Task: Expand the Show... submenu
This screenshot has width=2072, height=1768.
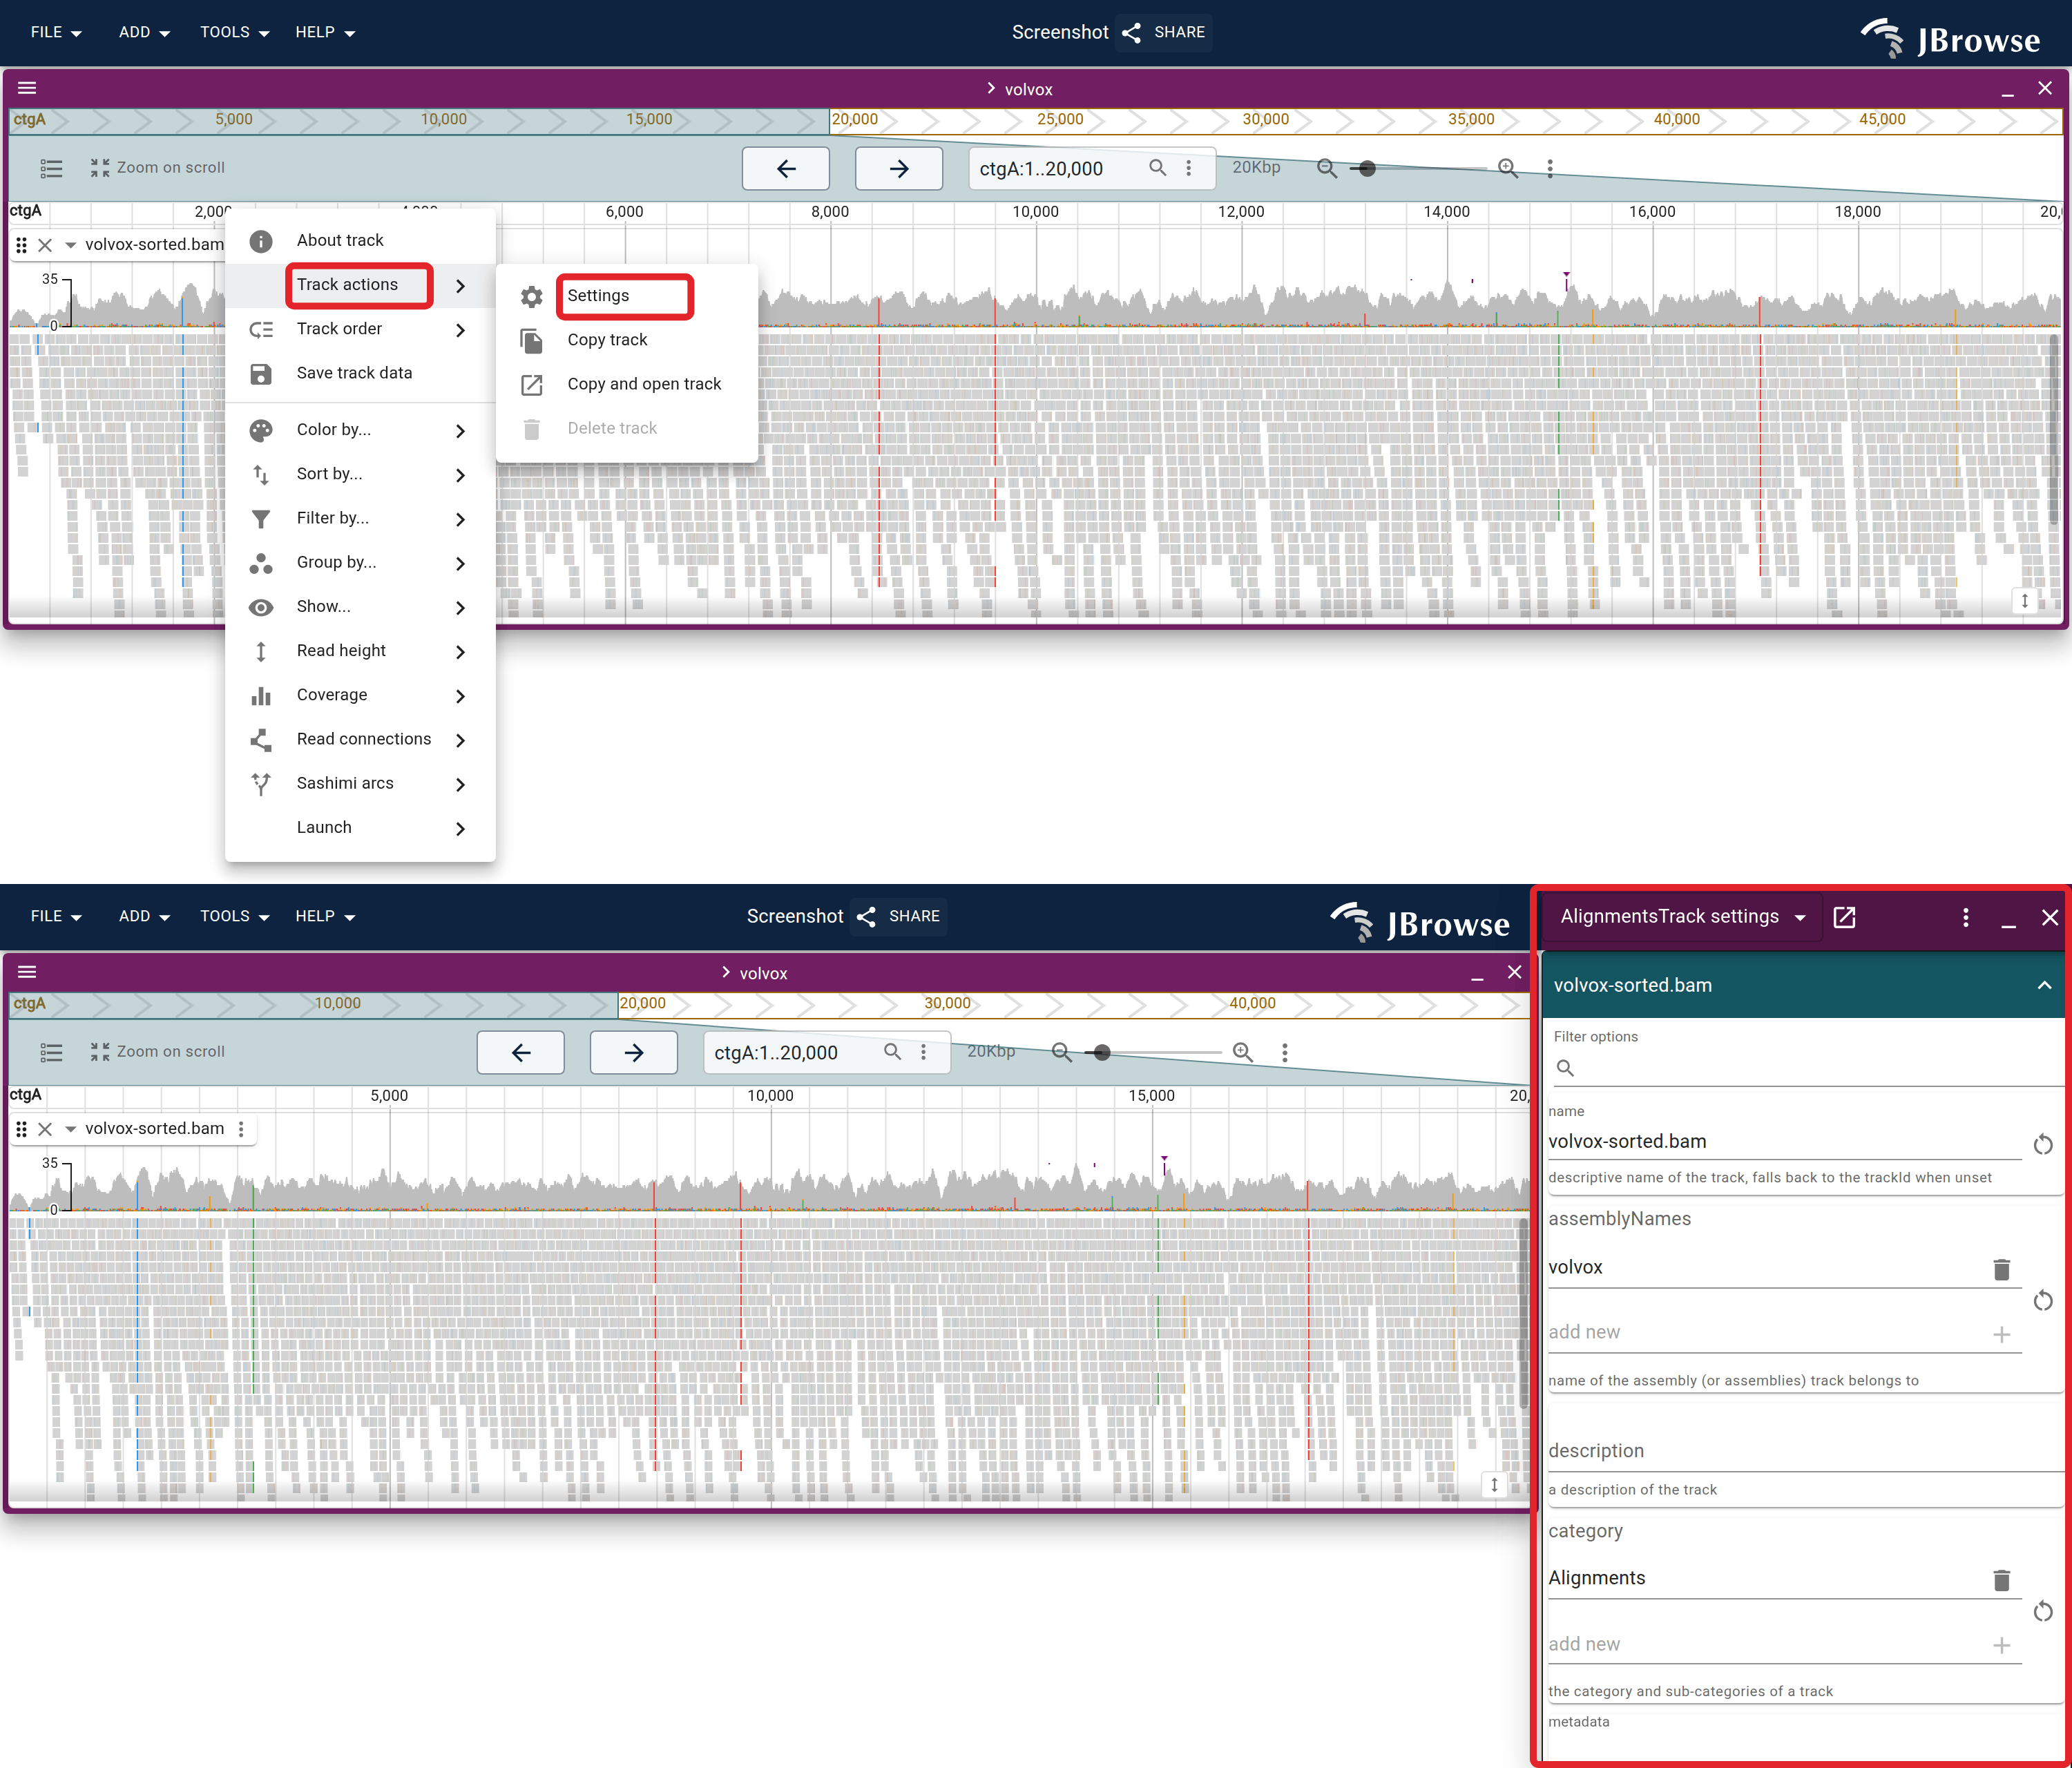Action: [360, 606]
